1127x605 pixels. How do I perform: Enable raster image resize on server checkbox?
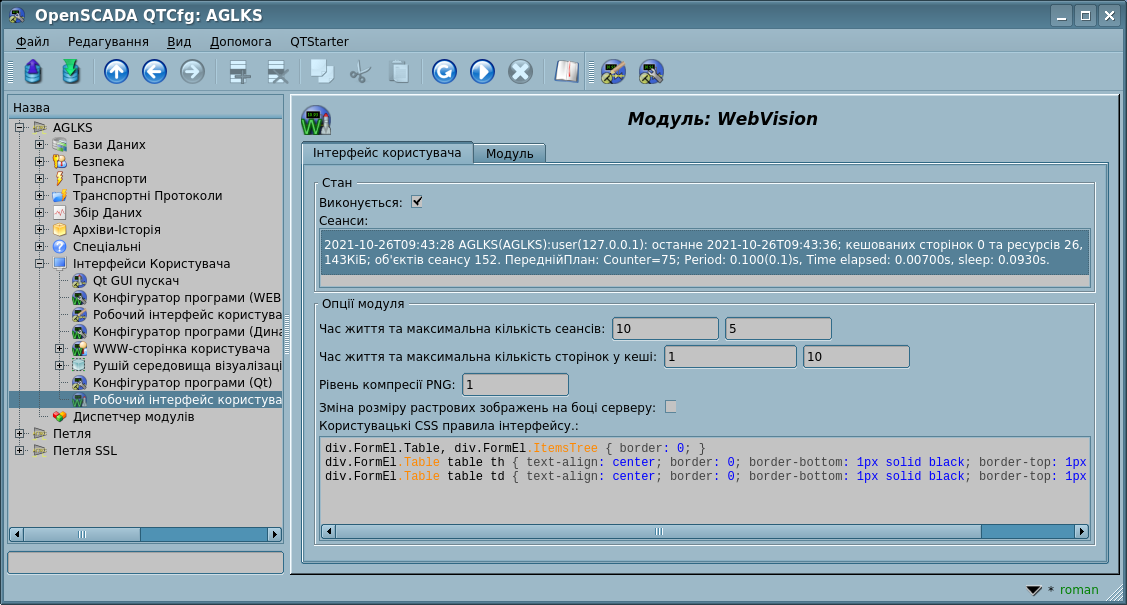[671, 407]
